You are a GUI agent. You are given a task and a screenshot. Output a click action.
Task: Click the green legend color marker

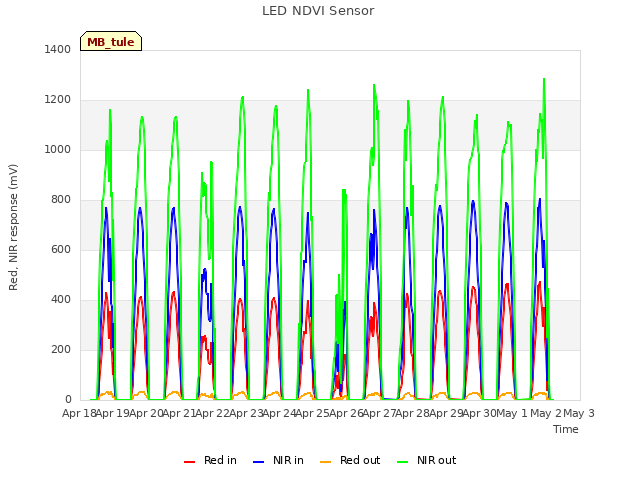click(402, 462)
